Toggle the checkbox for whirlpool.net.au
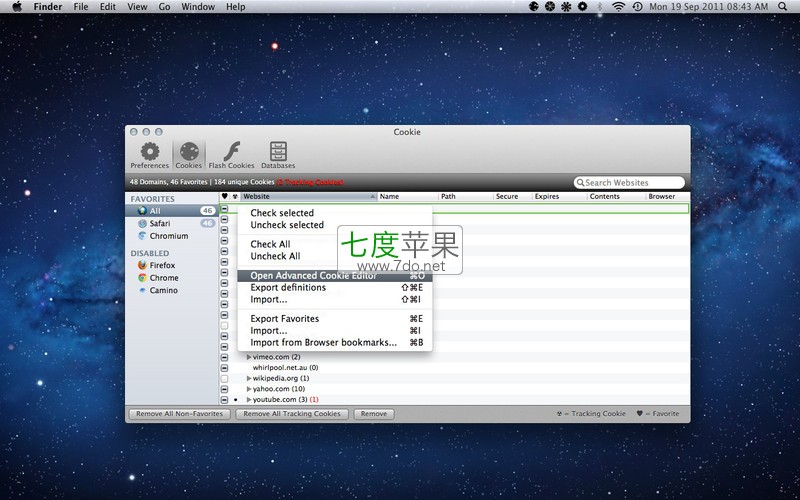The image size is (800, 500). point(224,368)
